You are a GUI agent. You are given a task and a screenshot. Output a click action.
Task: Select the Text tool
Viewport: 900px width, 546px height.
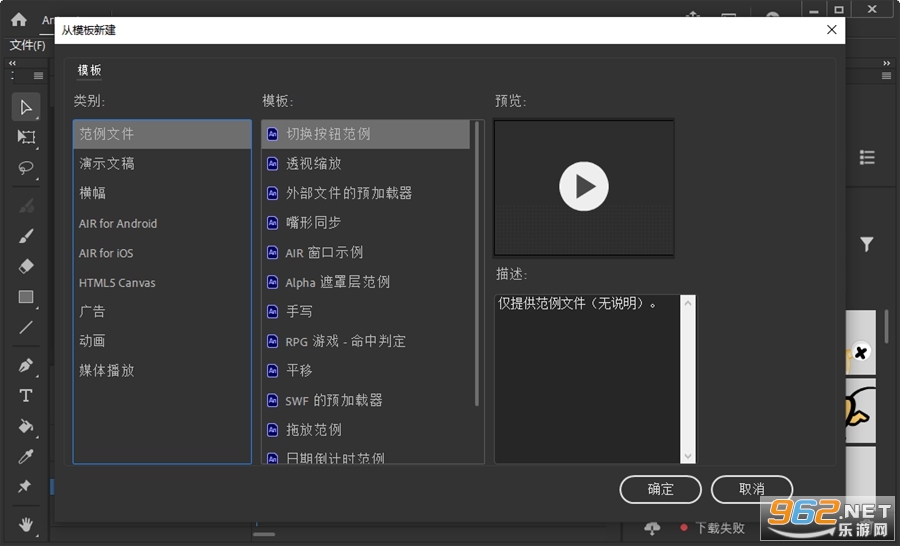[26, 396]
